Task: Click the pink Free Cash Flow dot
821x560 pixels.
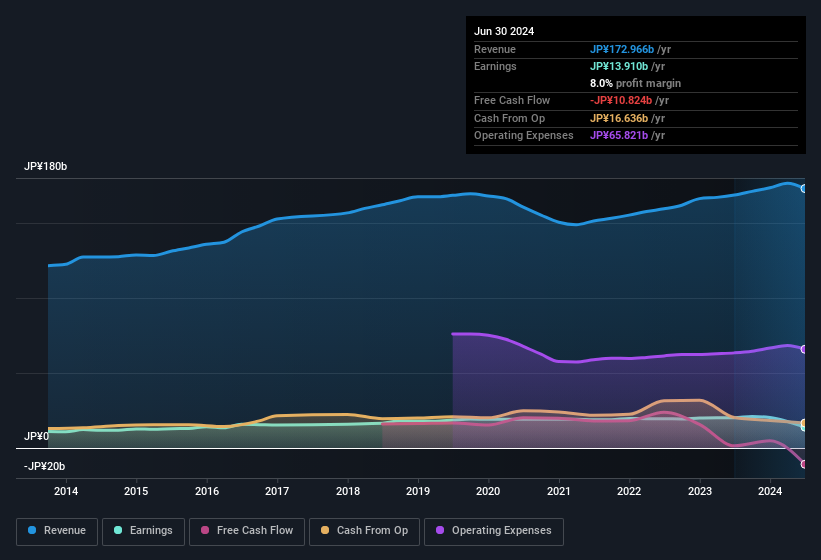Action: pos(205,531)
